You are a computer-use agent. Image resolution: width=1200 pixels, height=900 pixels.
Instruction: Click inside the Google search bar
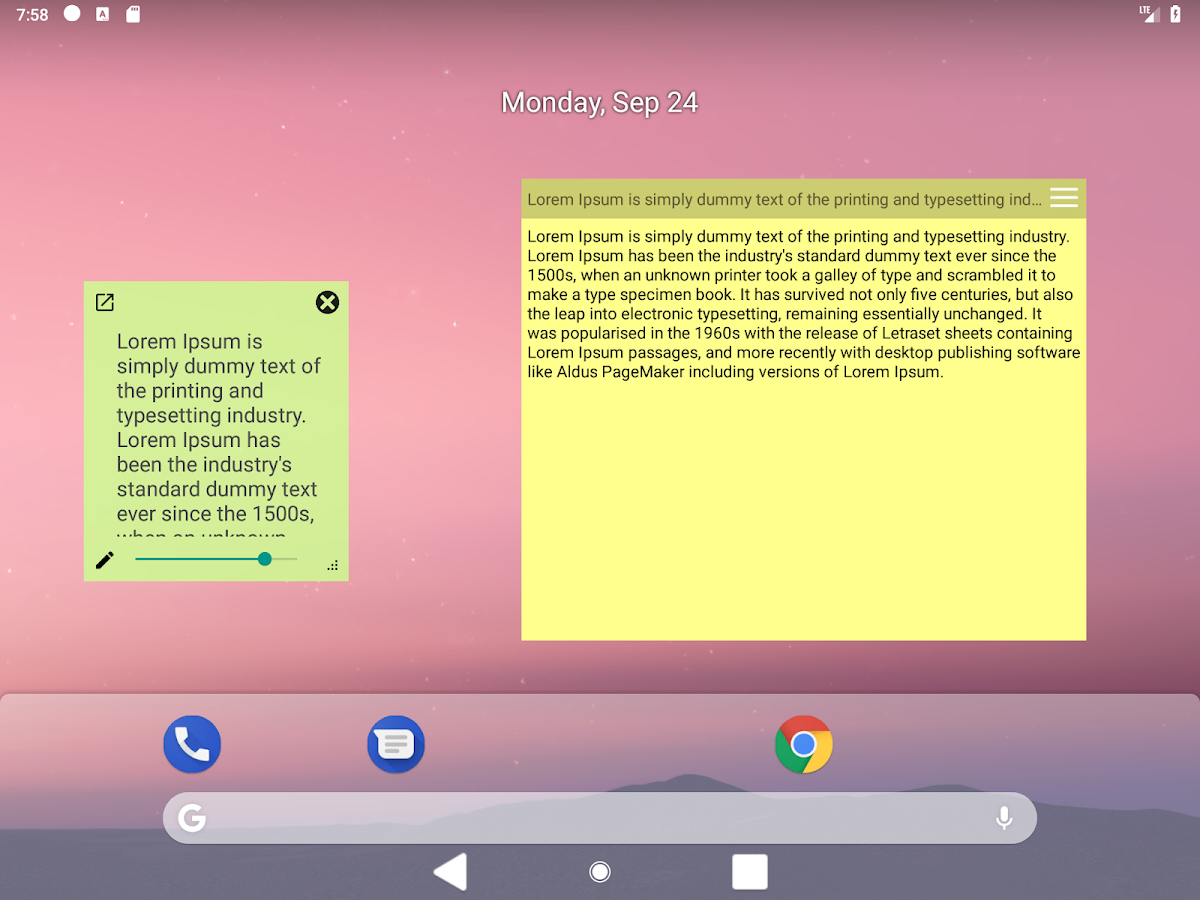[x=600, y=818]
